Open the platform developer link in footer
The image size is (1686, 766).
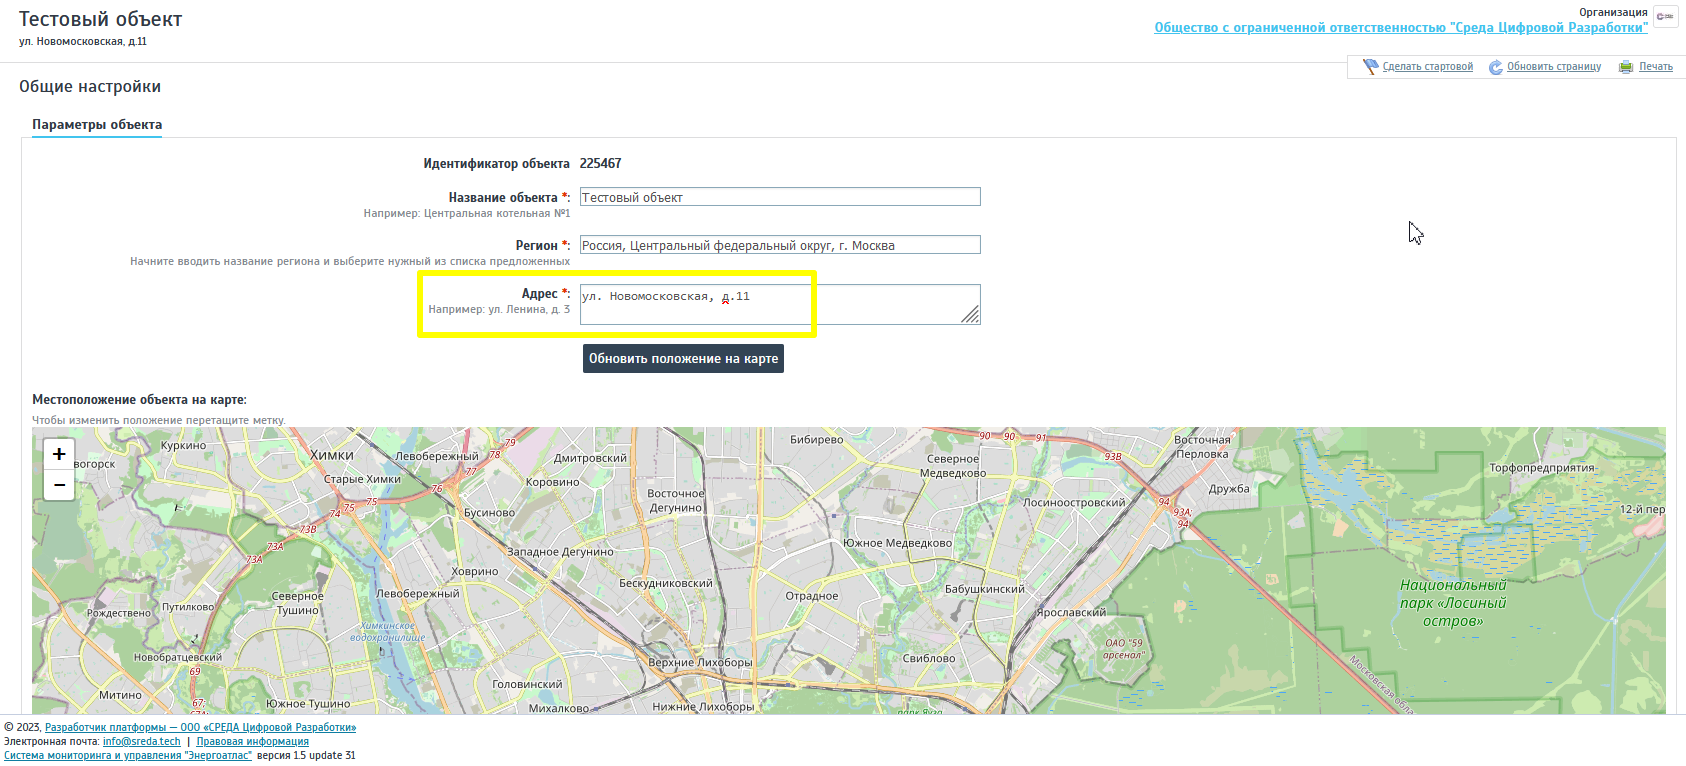pyautogui.click(x=200, y=728)
